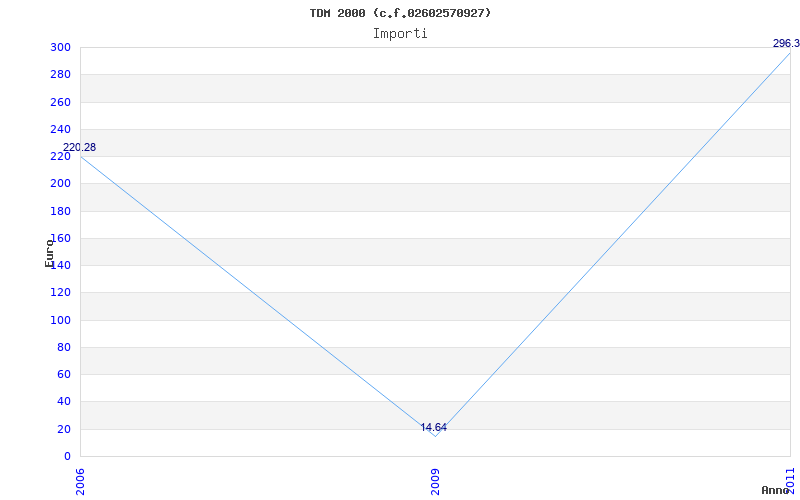Click the 200 y-axis tick label
Screen dimensions: 800x500
60,184
